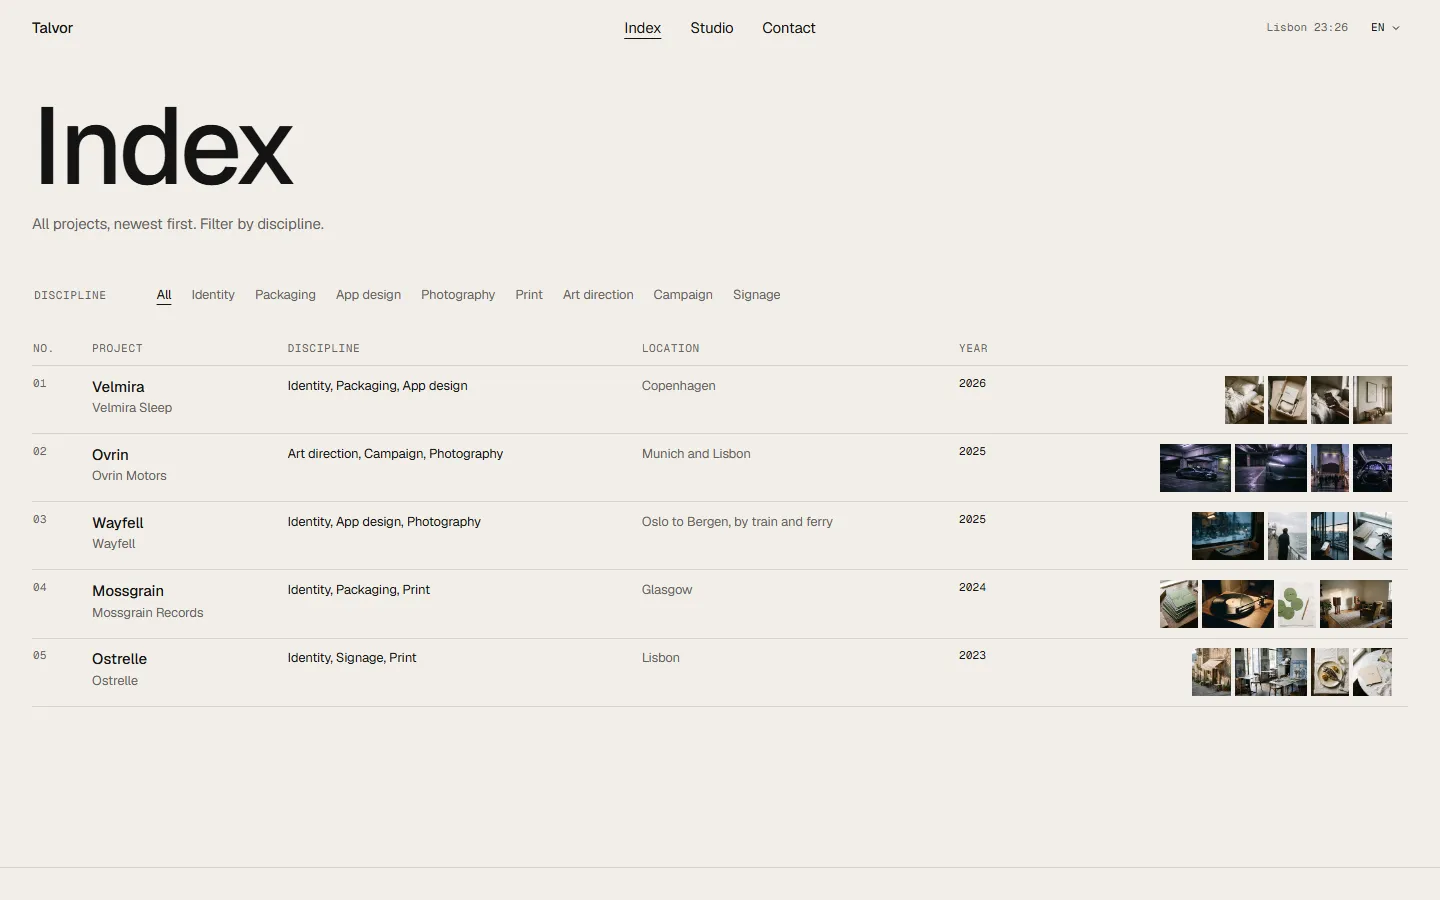Screen dimensions: 1440x900
Task: Click the Lisbon 23:26 clock text
Action: pyautogui.click(x=1307, y=28)
